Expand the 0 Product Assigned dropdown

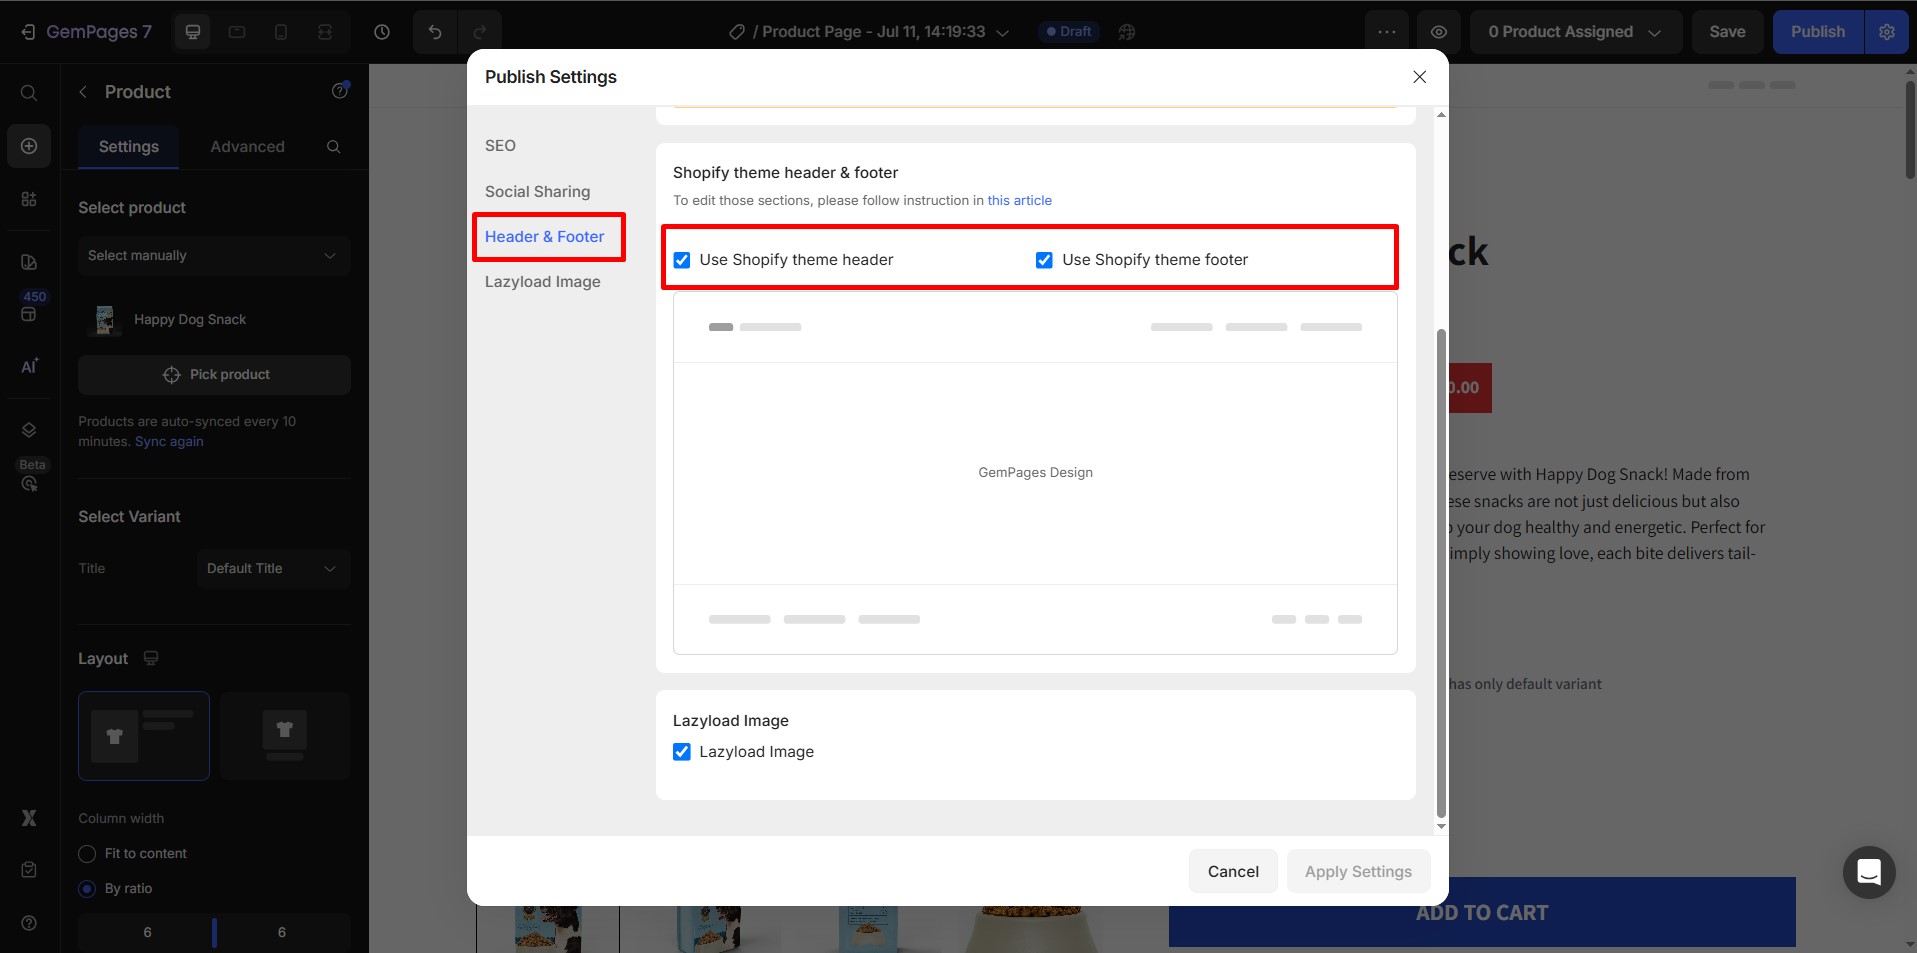pyautogui.click(x=1574, y=32)
